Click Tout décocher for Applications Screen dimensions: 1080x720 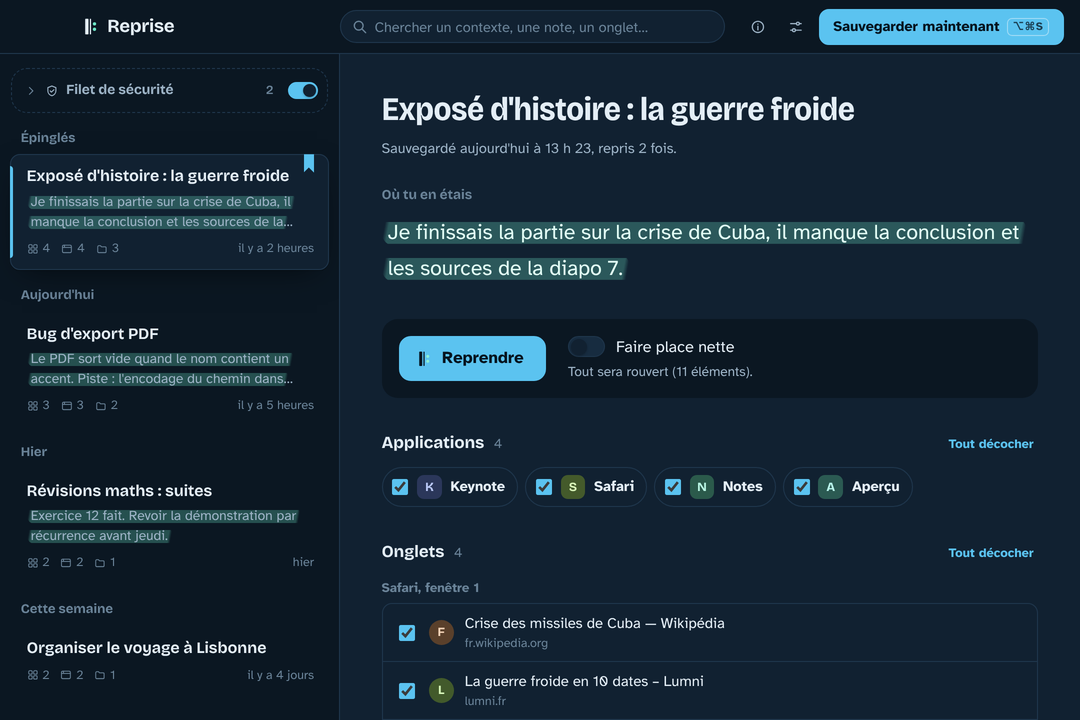point(990,444)
